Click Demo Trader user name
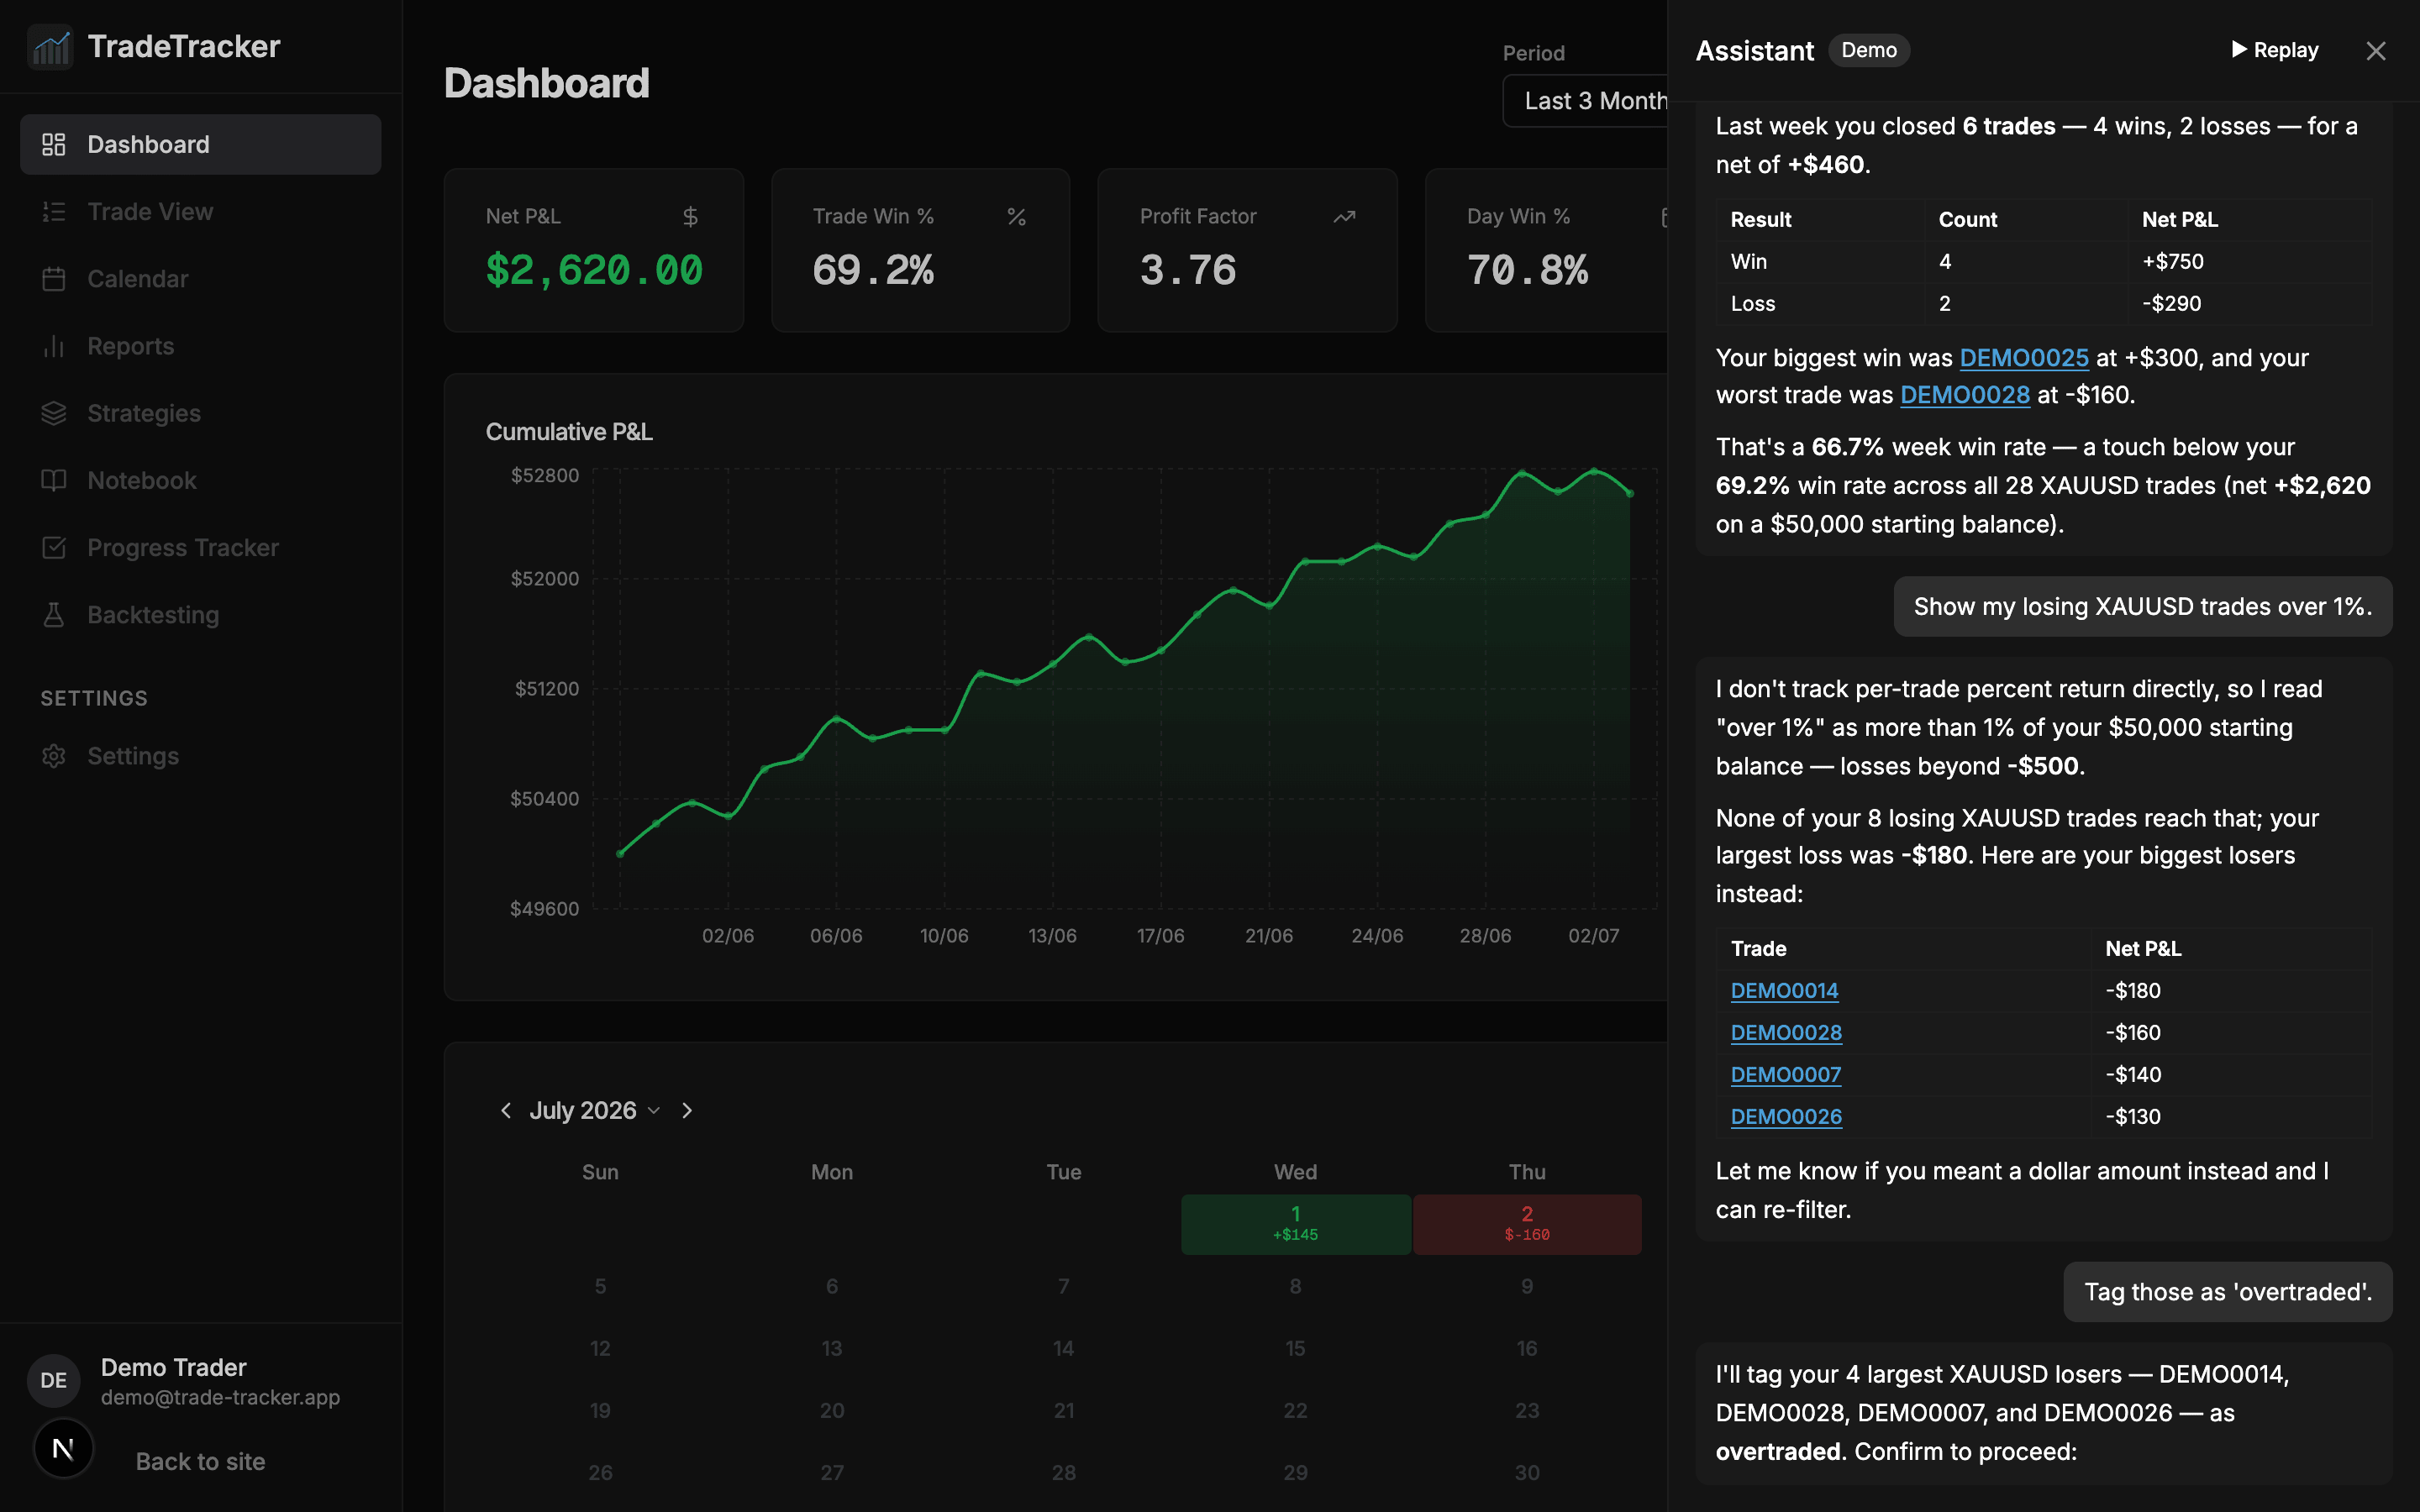 174,1368
